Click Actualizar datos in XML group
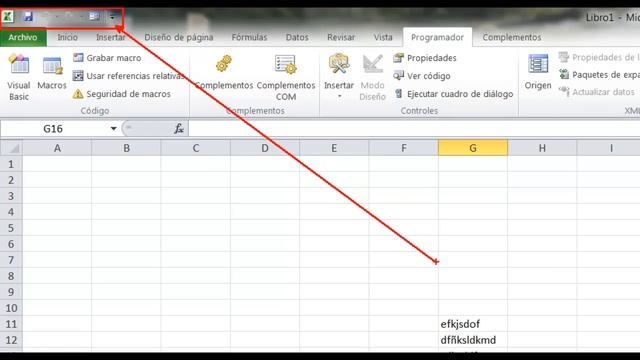The image size is (640, 360). 597,92
